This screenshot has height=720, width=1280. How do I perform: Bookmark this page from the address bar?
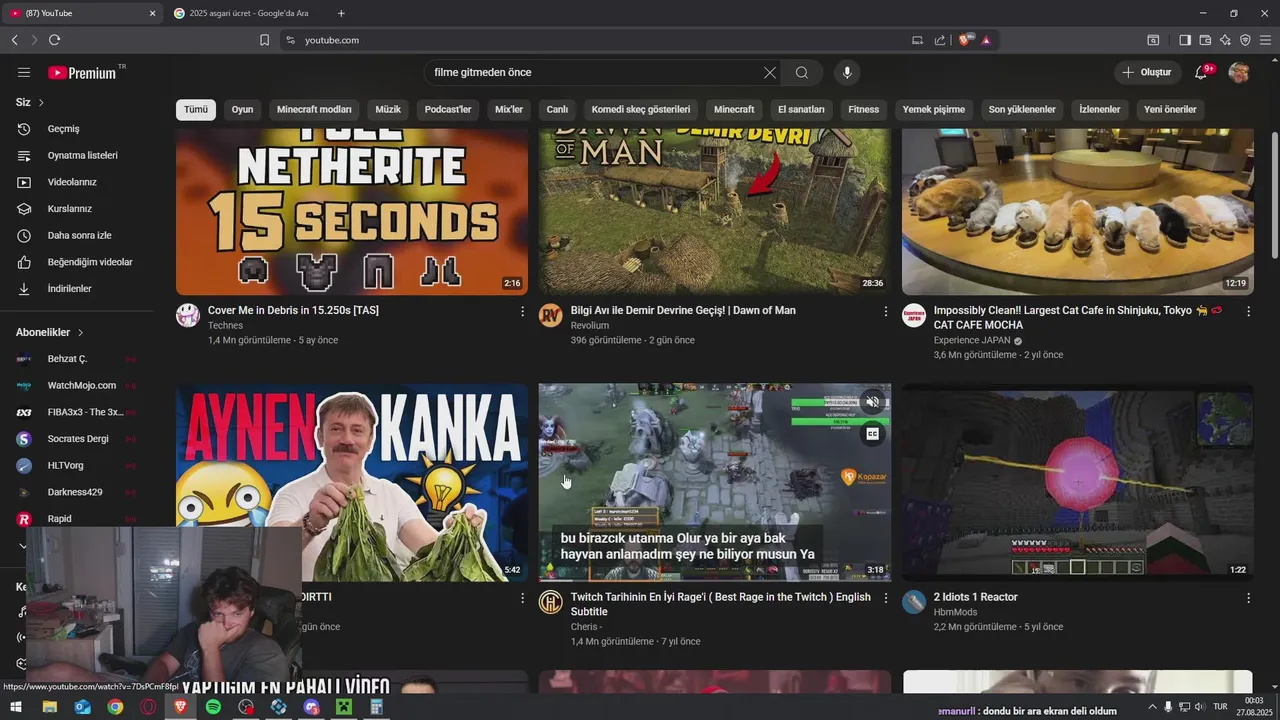point(265,40)
